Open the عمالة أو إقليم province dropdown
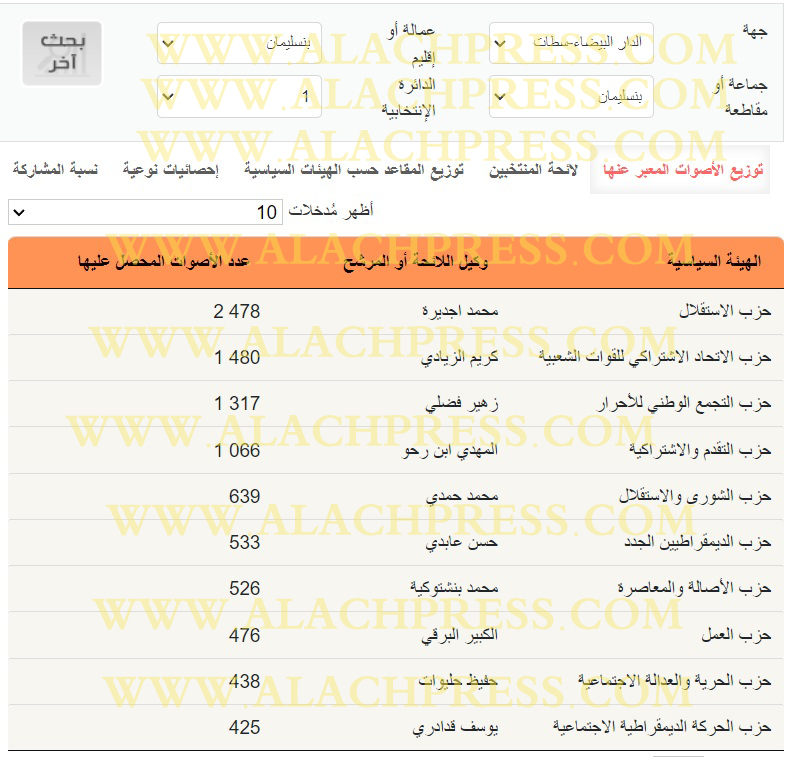This screenshot has width=789, height=757. click(240, 43)
